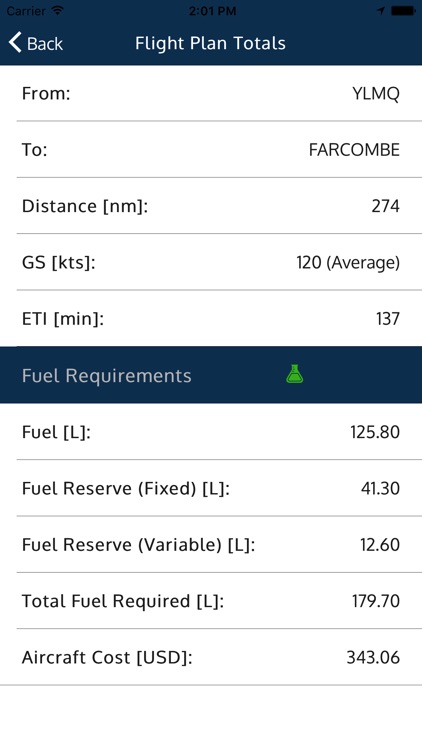Tap the 2:01 PM status bar clock
Image resolution: width=422 pixels, height=750 pixels.
click(x=212, y=11)
